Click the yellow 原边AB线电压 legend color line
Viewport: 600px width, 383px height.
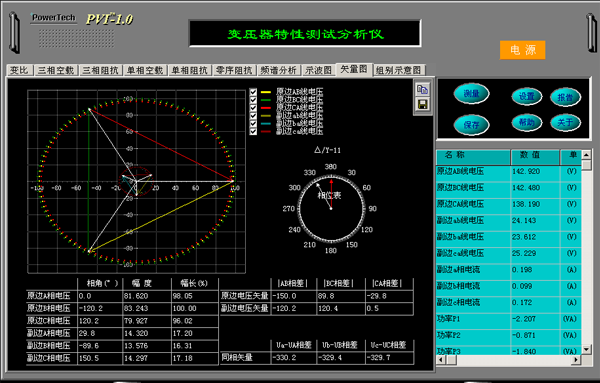click(266, 92)
